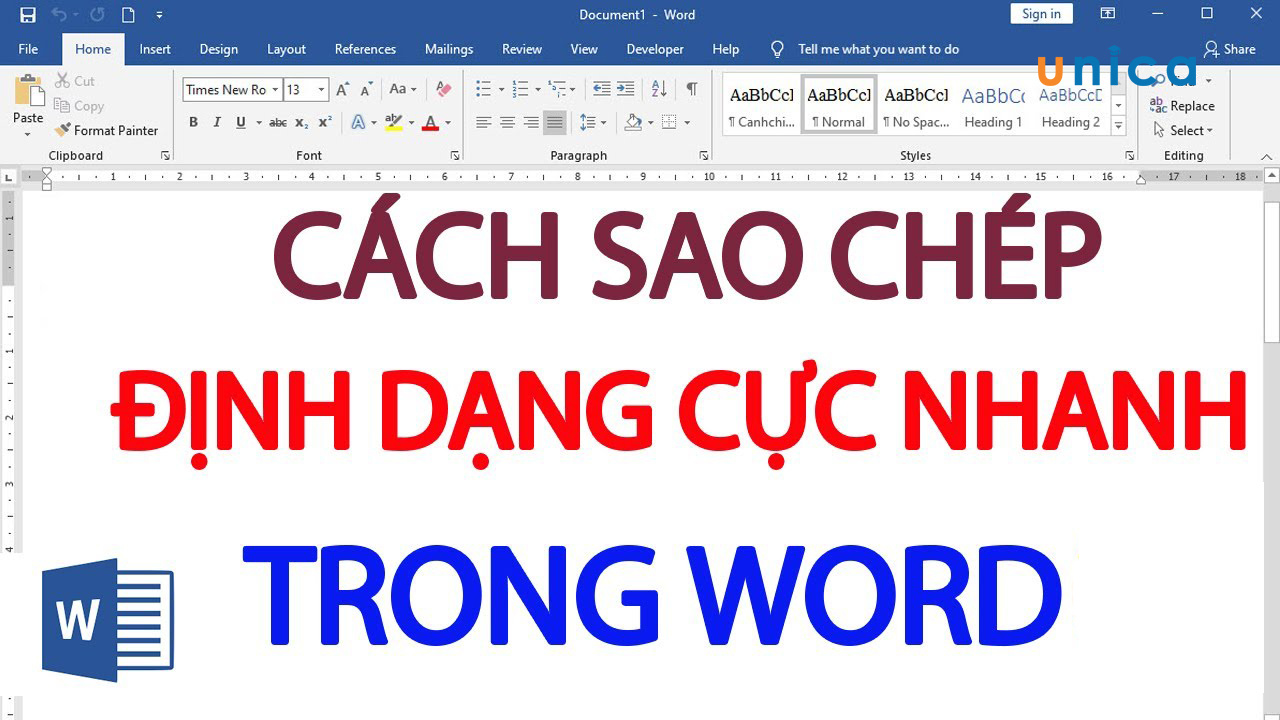Viewport: 1280px width, 720px height.
Task: Click the Clear All Formatting icon
Action: (444, 89)
